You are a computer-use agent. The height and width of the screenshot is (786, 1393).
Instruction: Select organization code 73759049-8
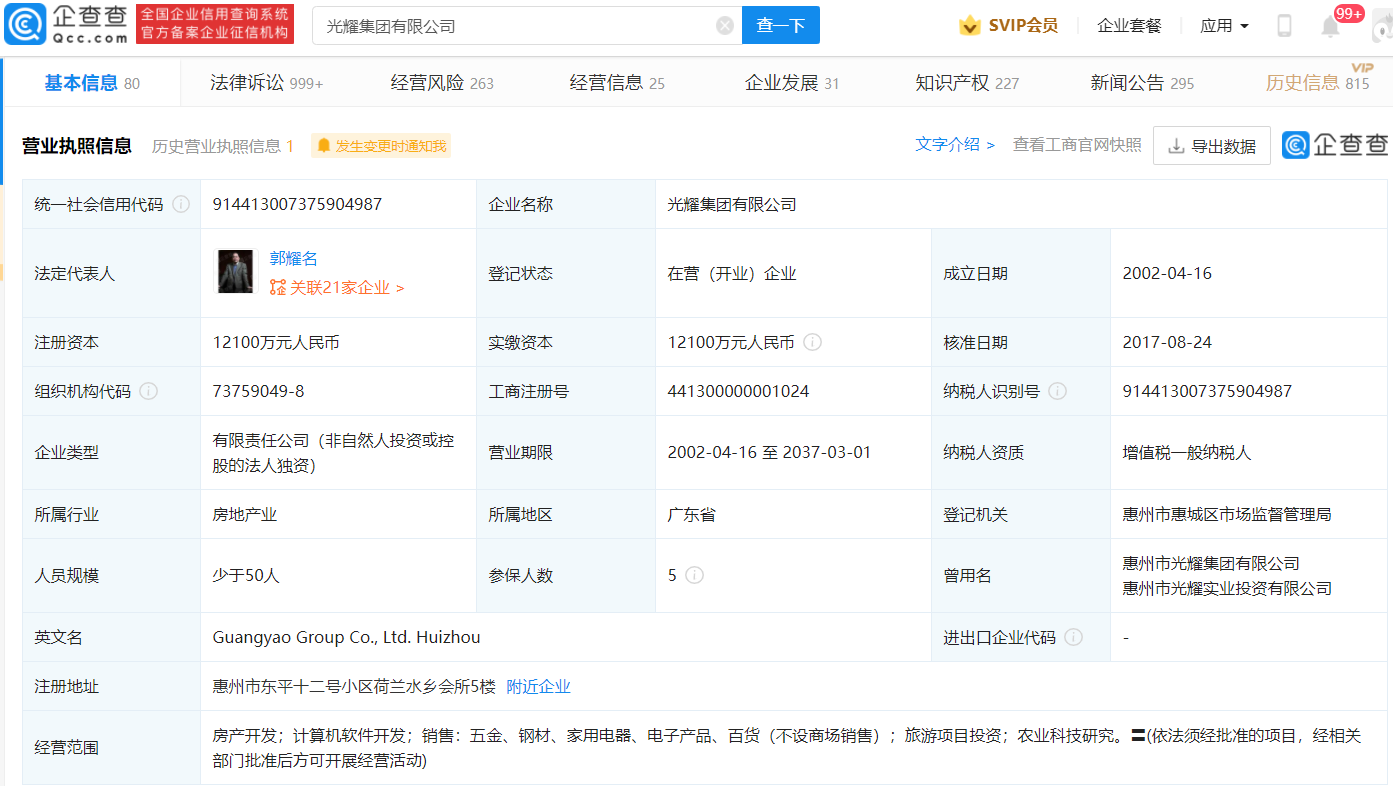click(258, 391)
